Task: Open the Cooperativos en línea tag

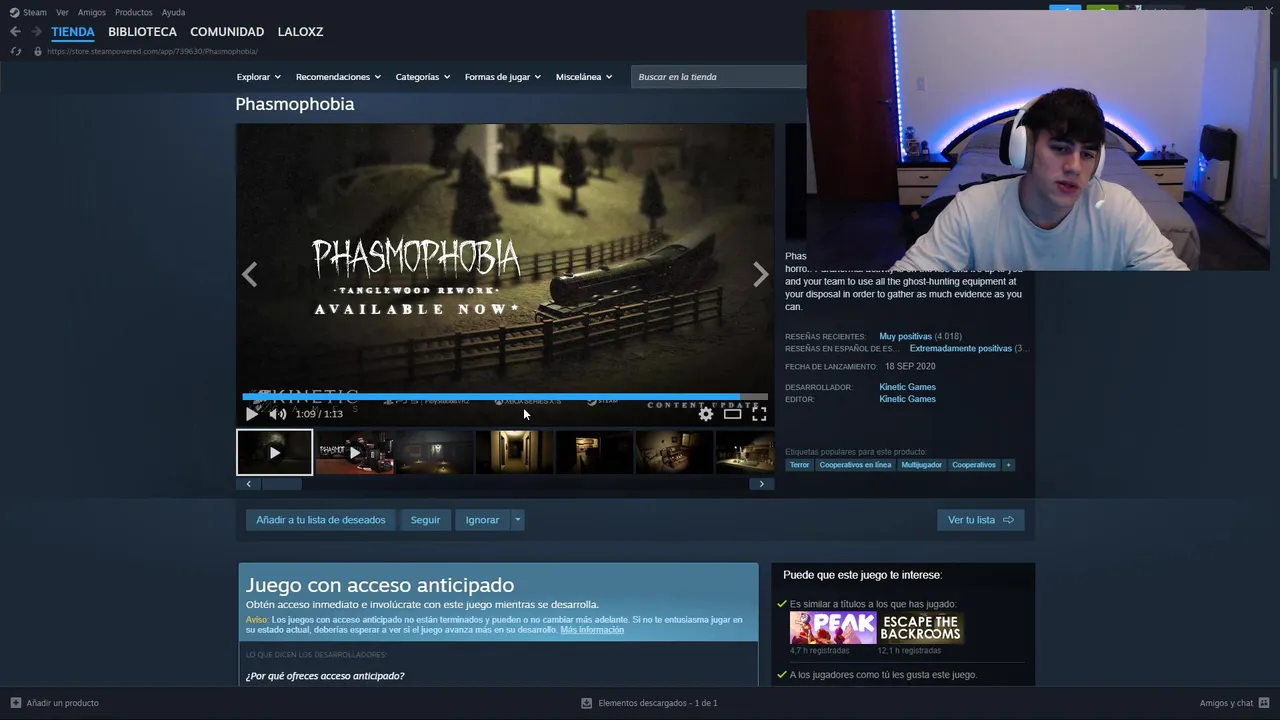Action: [855, 465]
